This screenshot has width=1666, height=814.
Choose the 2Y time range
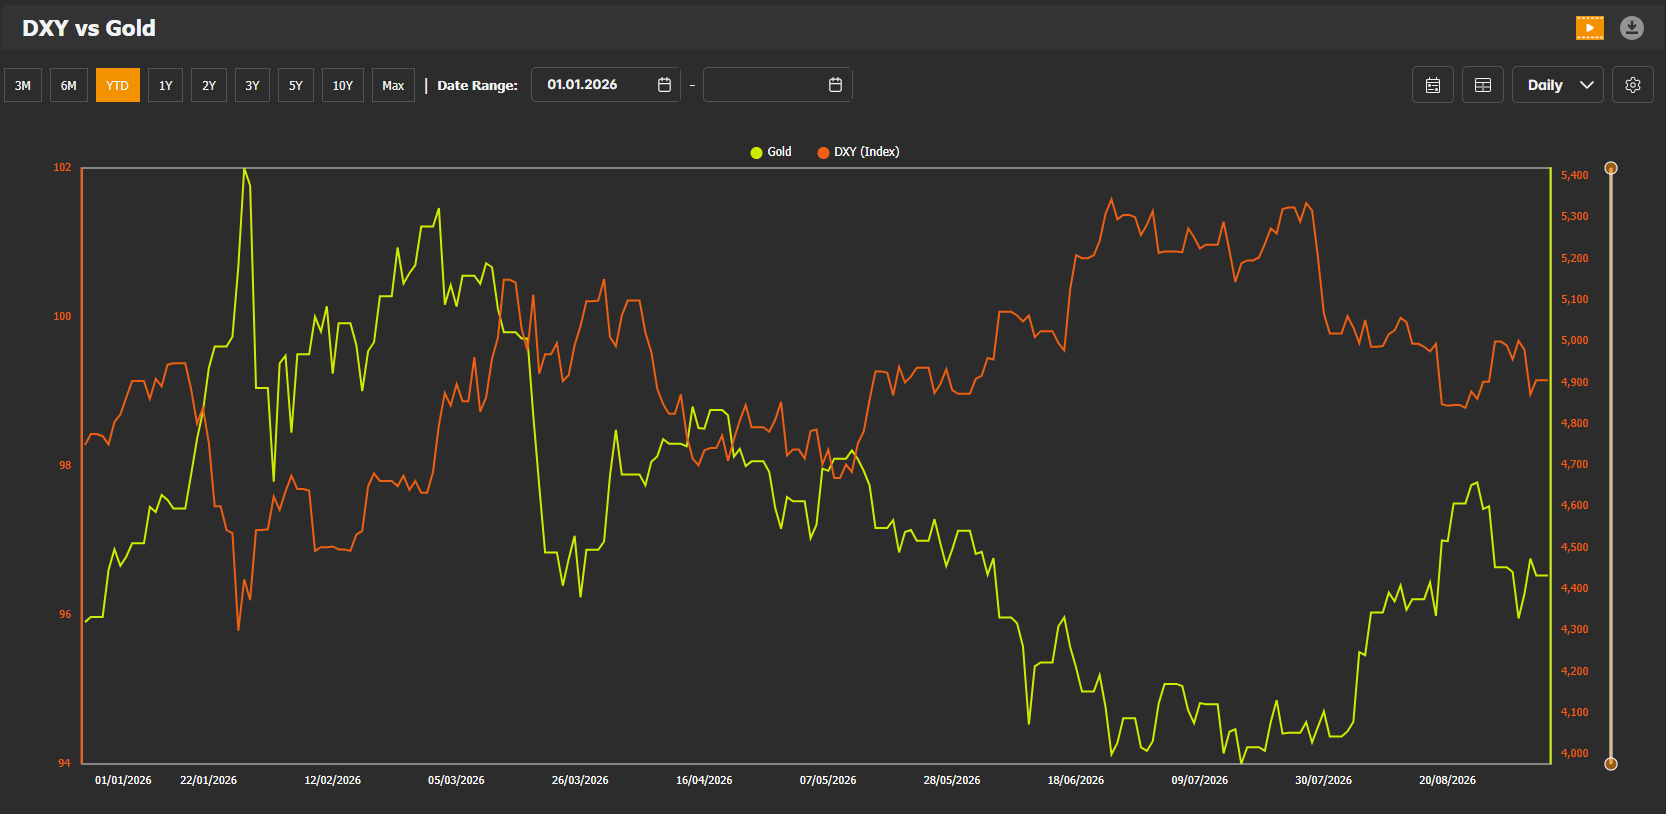tap(209, 85)
